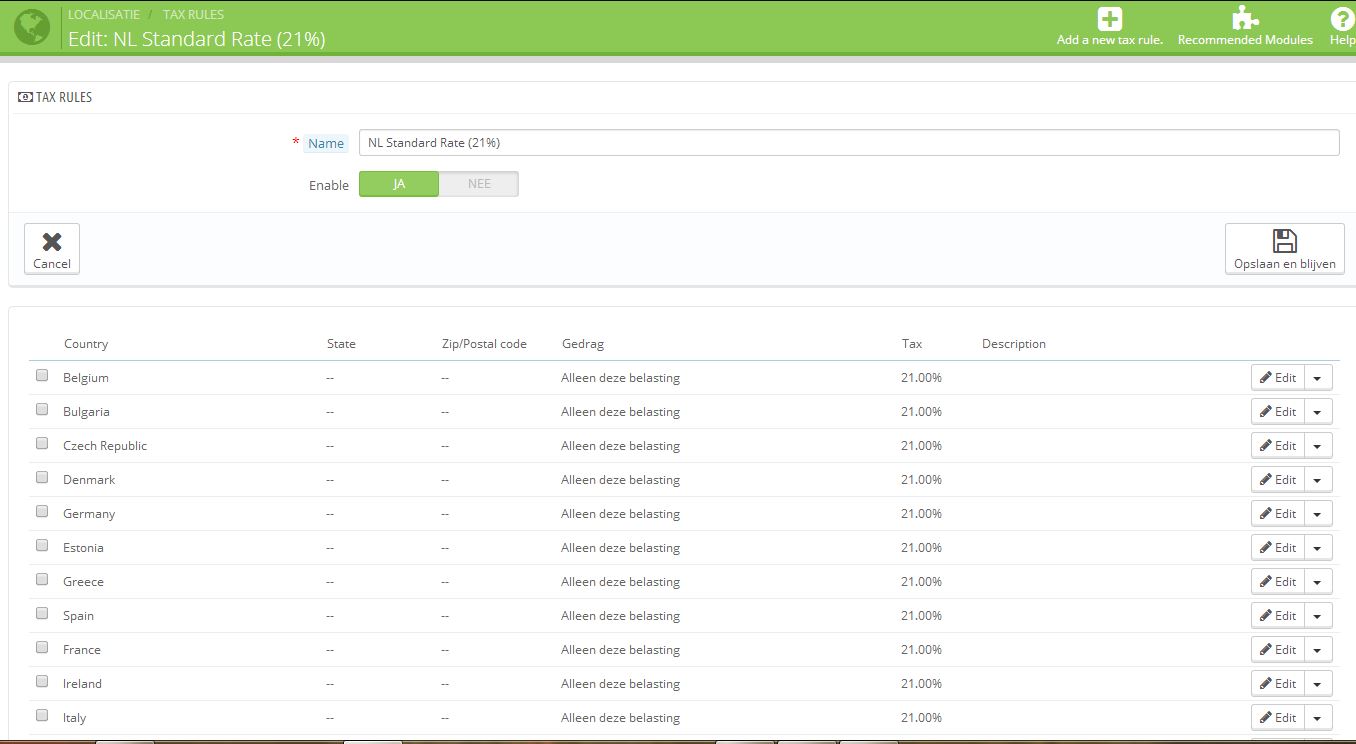Viewport: 1356px width, 744px height.
Task: Select the Spain row checkbox
Action: [x=42, y=614]
